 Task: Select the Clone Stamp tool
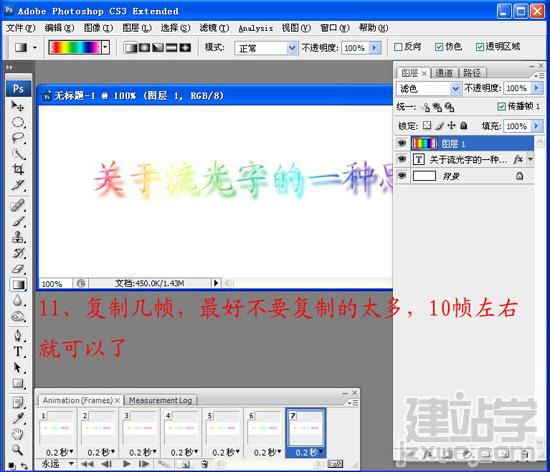click(18, 237)
